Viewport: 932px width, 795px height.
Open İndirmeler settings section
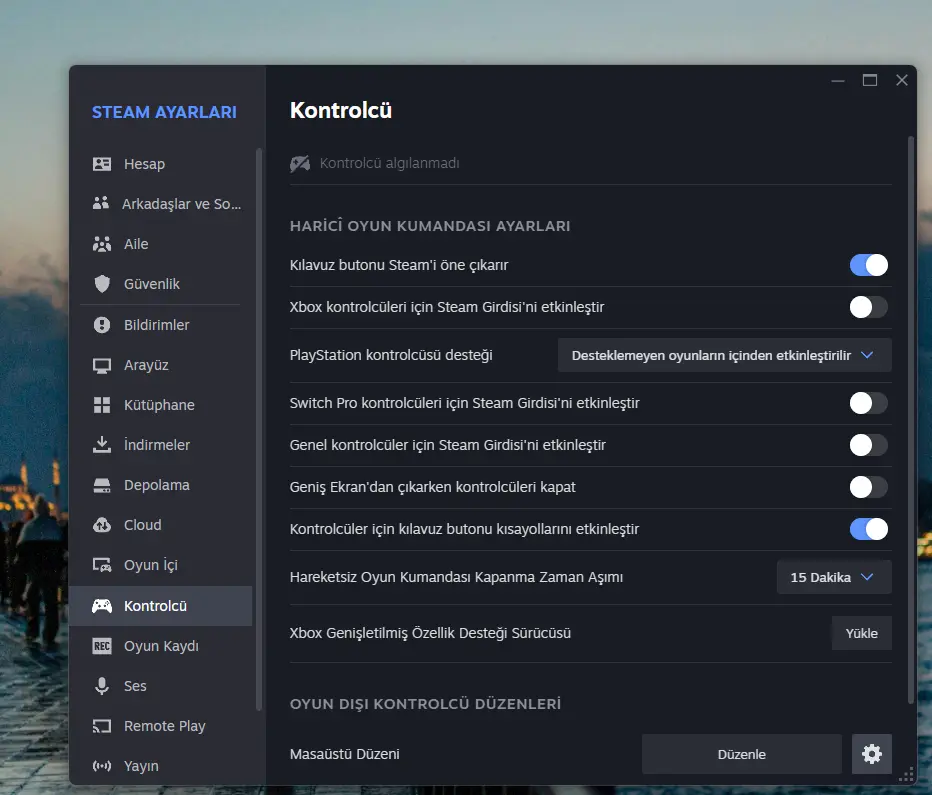pyautogui.click(x=160, y=445)
